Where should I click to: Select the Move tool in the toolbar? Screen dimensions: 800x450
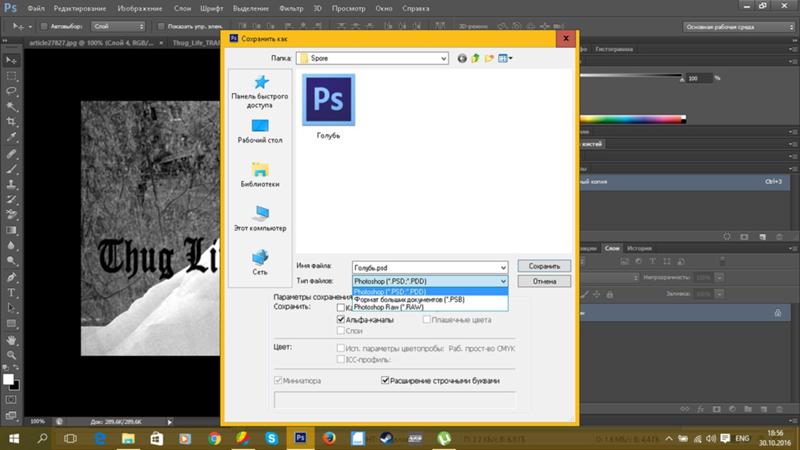click(x=11, y=60)
